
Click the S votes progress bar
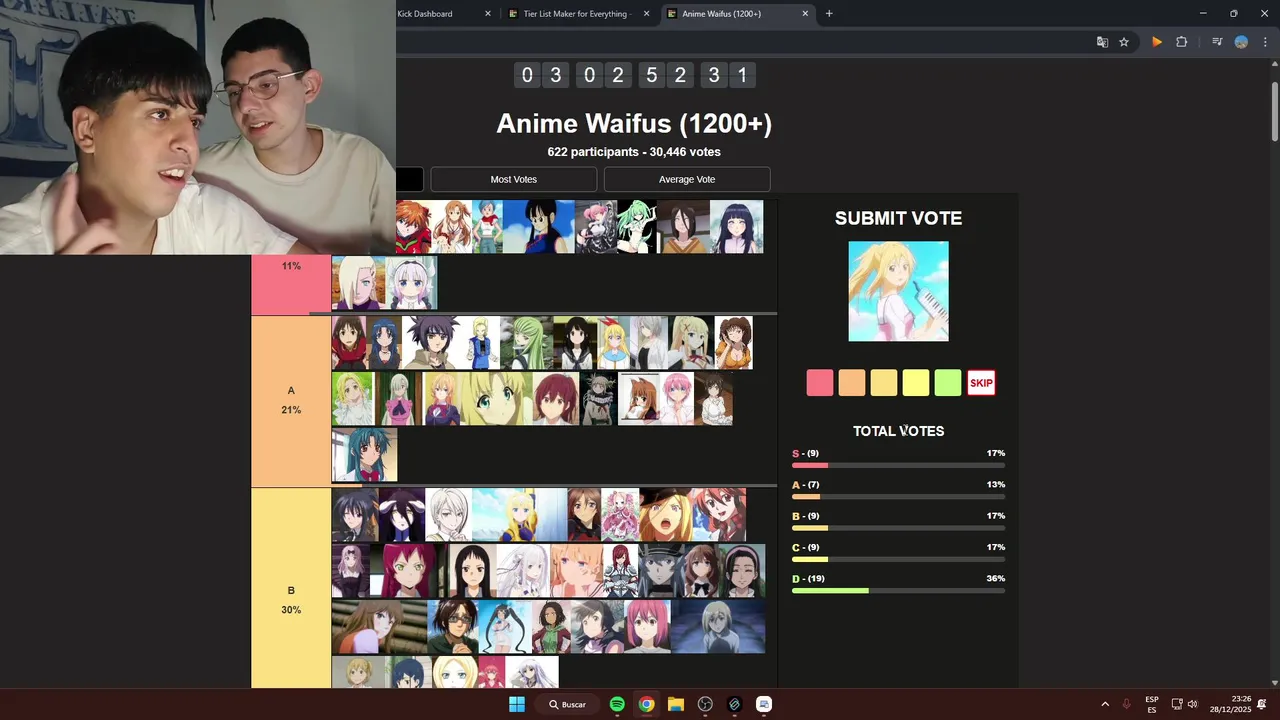[898, 465]
